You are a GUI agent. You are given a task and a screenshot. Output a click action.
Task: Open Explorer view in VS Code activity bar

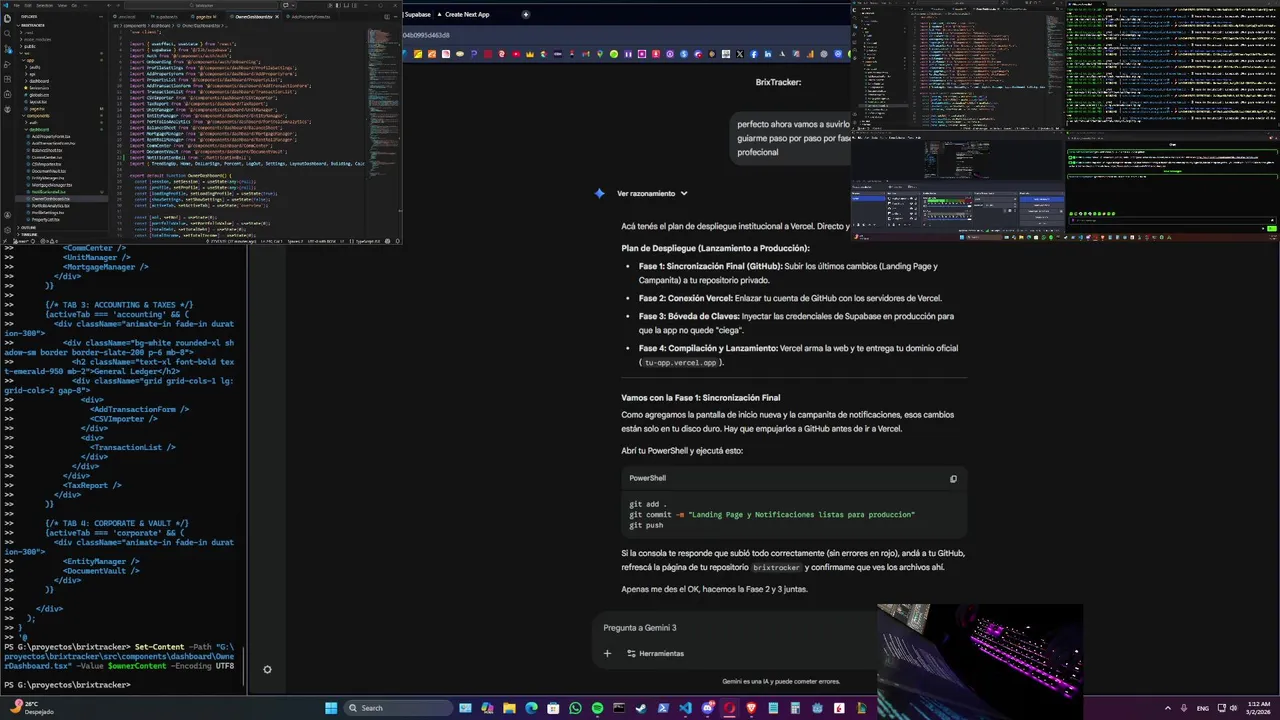[7, 18]
